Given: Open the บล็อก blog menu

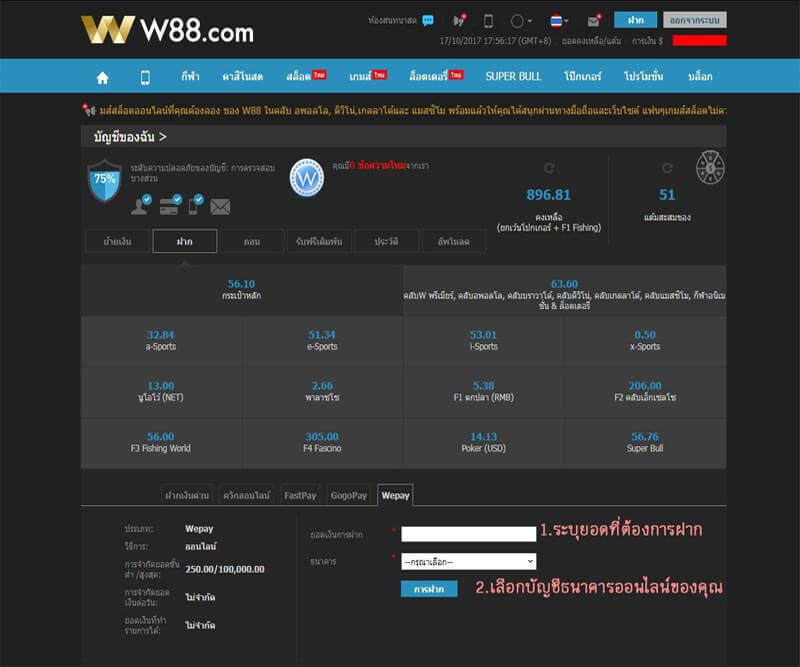Looking at the screenshot, I should (x=699, y=77).
